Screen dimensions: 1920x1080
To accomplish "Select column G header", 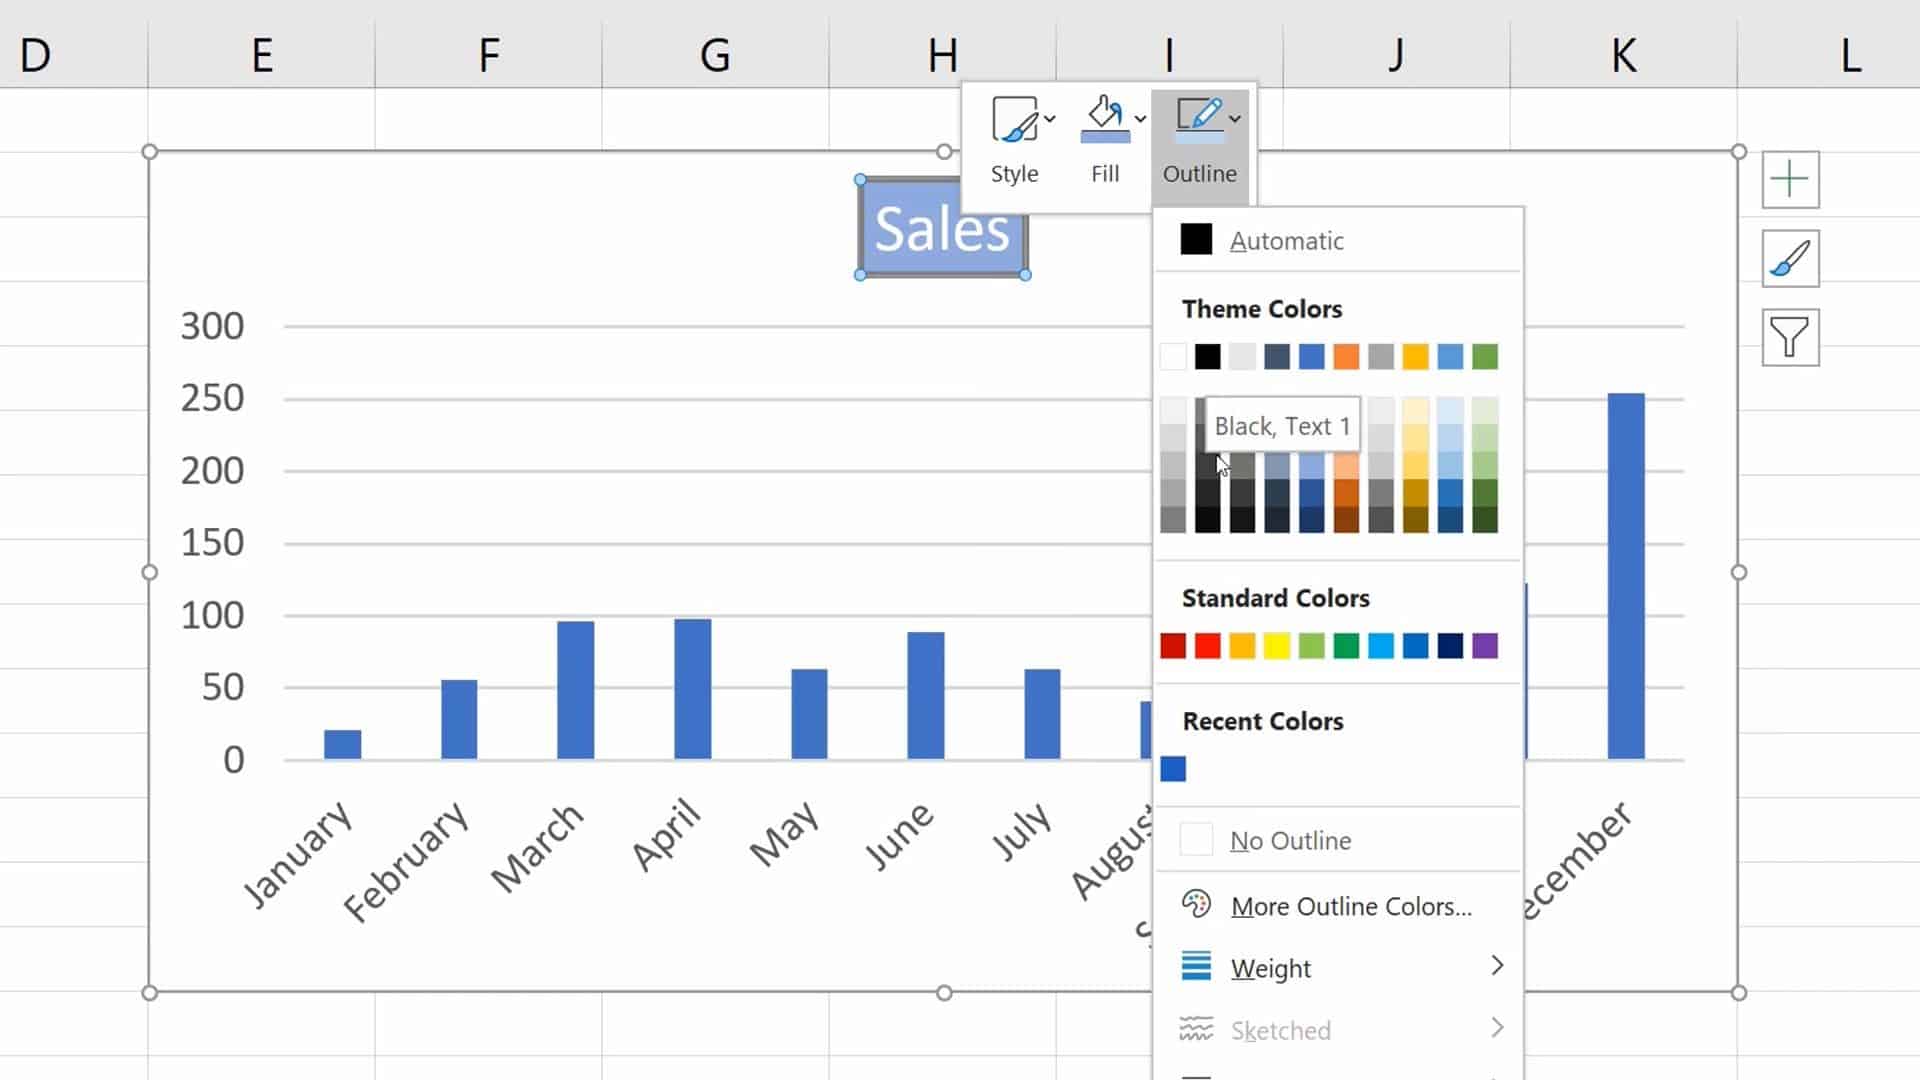I will pos(716,54).
